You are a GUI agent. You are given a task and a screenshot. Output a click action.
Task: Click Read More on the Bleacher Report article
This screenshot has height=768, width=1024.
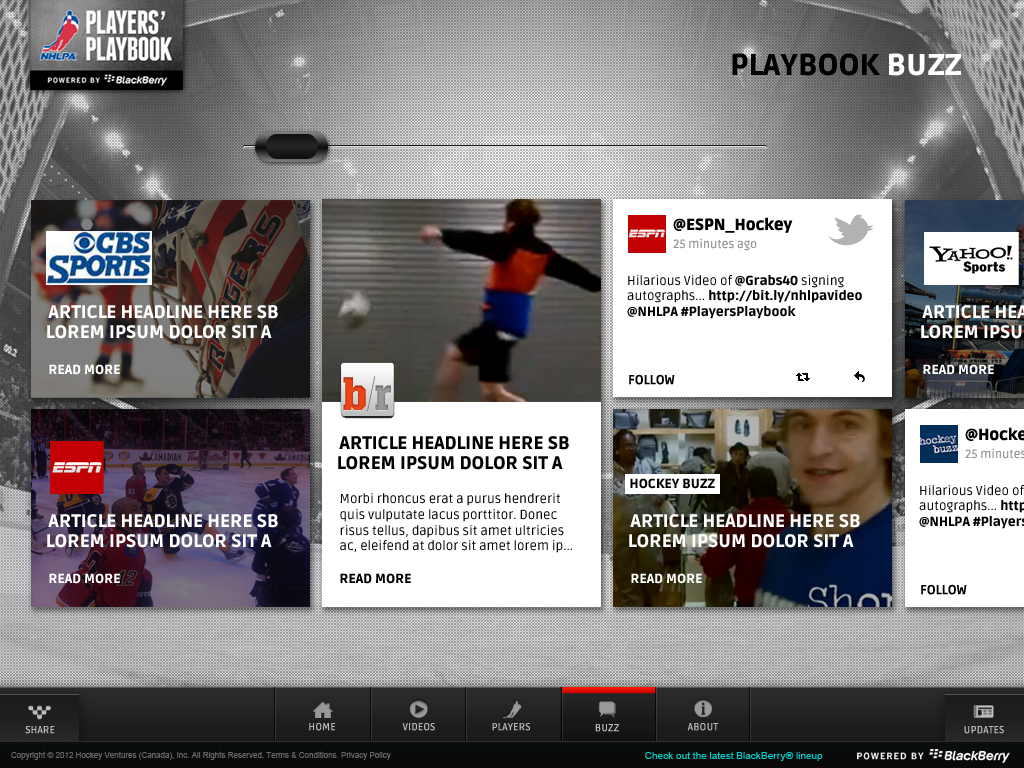coord(376,579)
